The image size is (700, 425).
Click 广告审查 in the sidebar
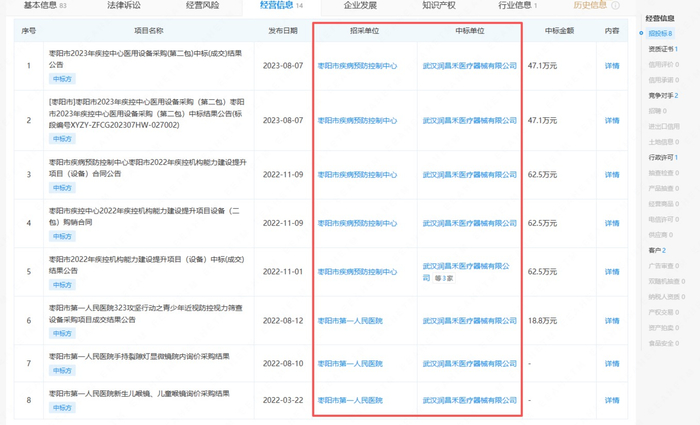pyautogui.click(x=664, y=266)
